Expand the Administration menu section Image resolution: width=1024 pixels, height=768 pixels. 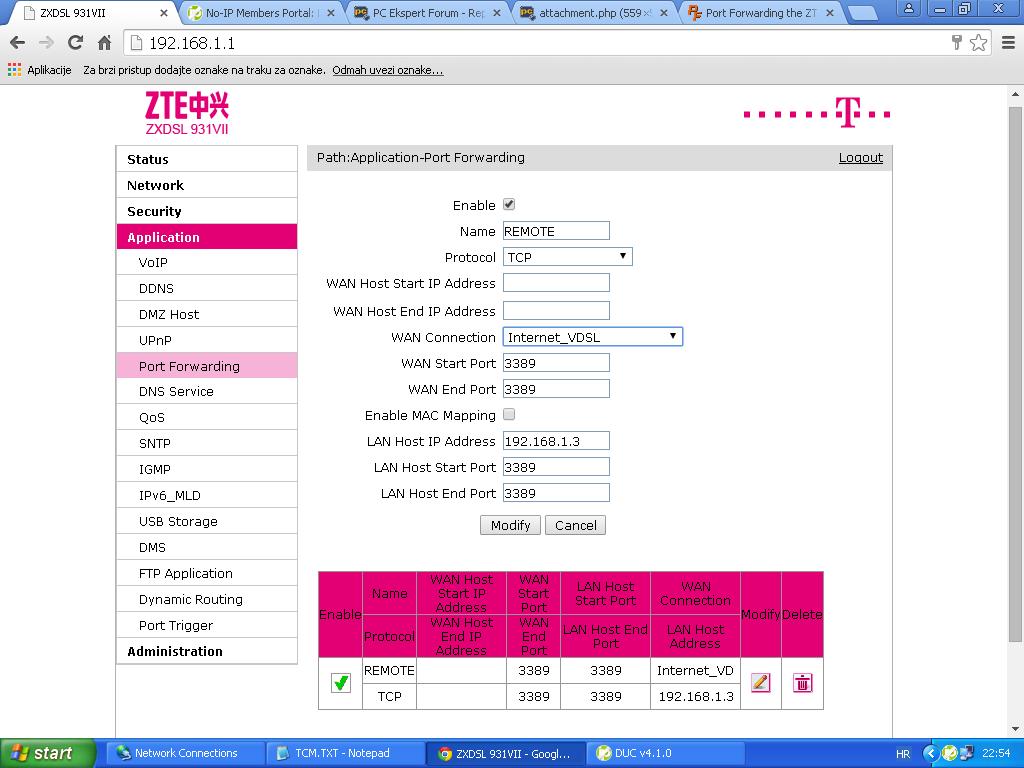[x=175, y=651]
